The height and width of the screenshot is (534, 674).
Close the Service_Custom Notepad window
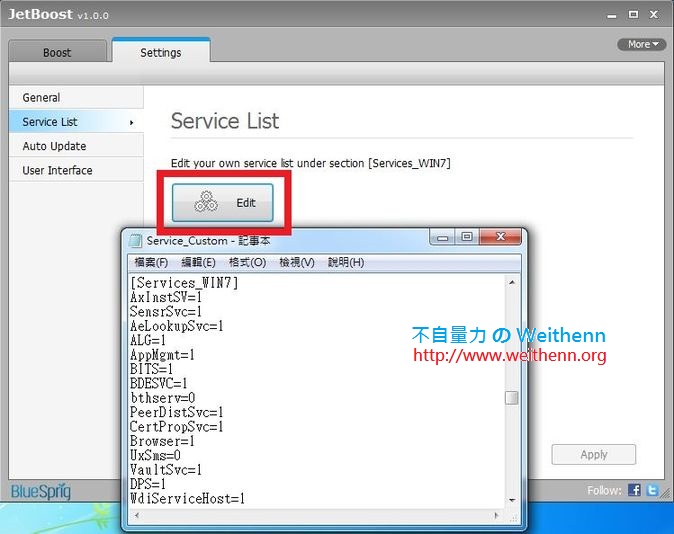(500, 237)
